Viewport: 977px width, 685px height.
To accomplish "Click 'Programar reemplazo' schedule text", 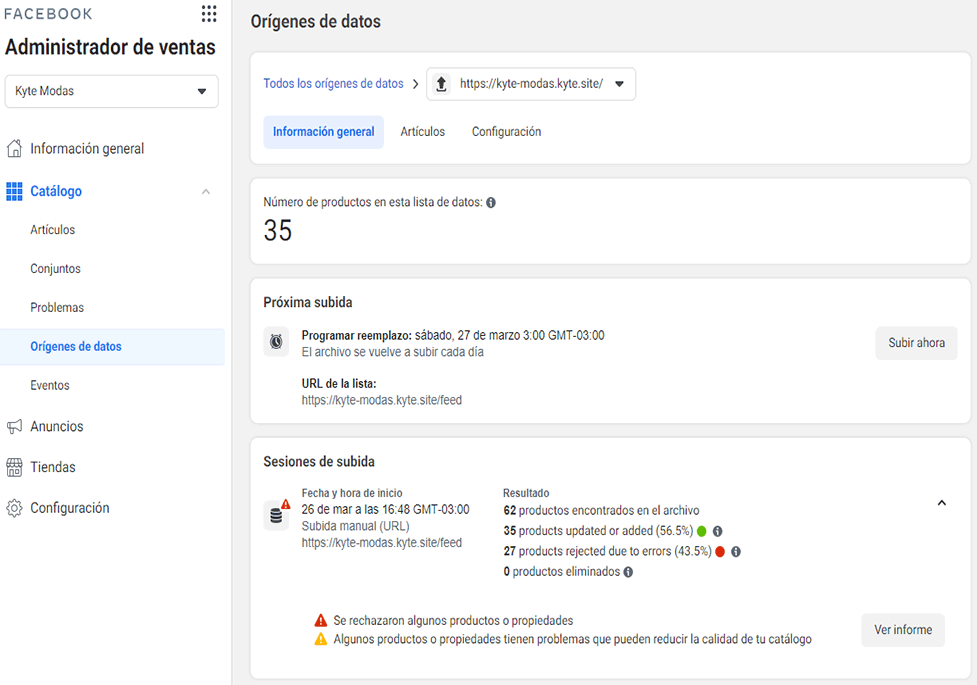I will 453,335.
